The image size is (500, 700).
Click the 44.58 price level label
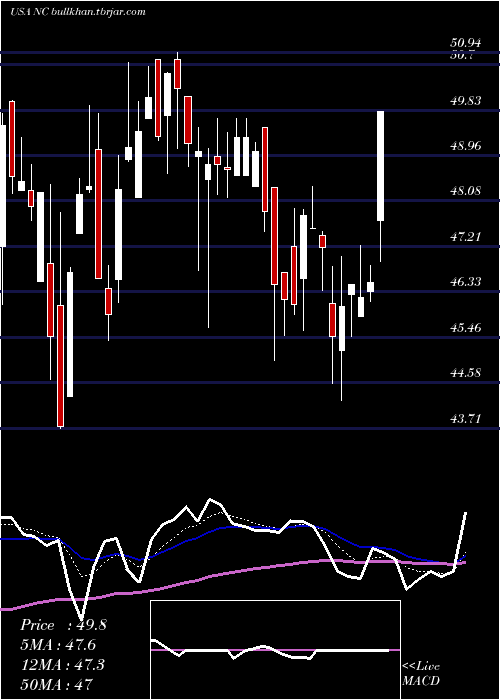click(x=466, y=373)
